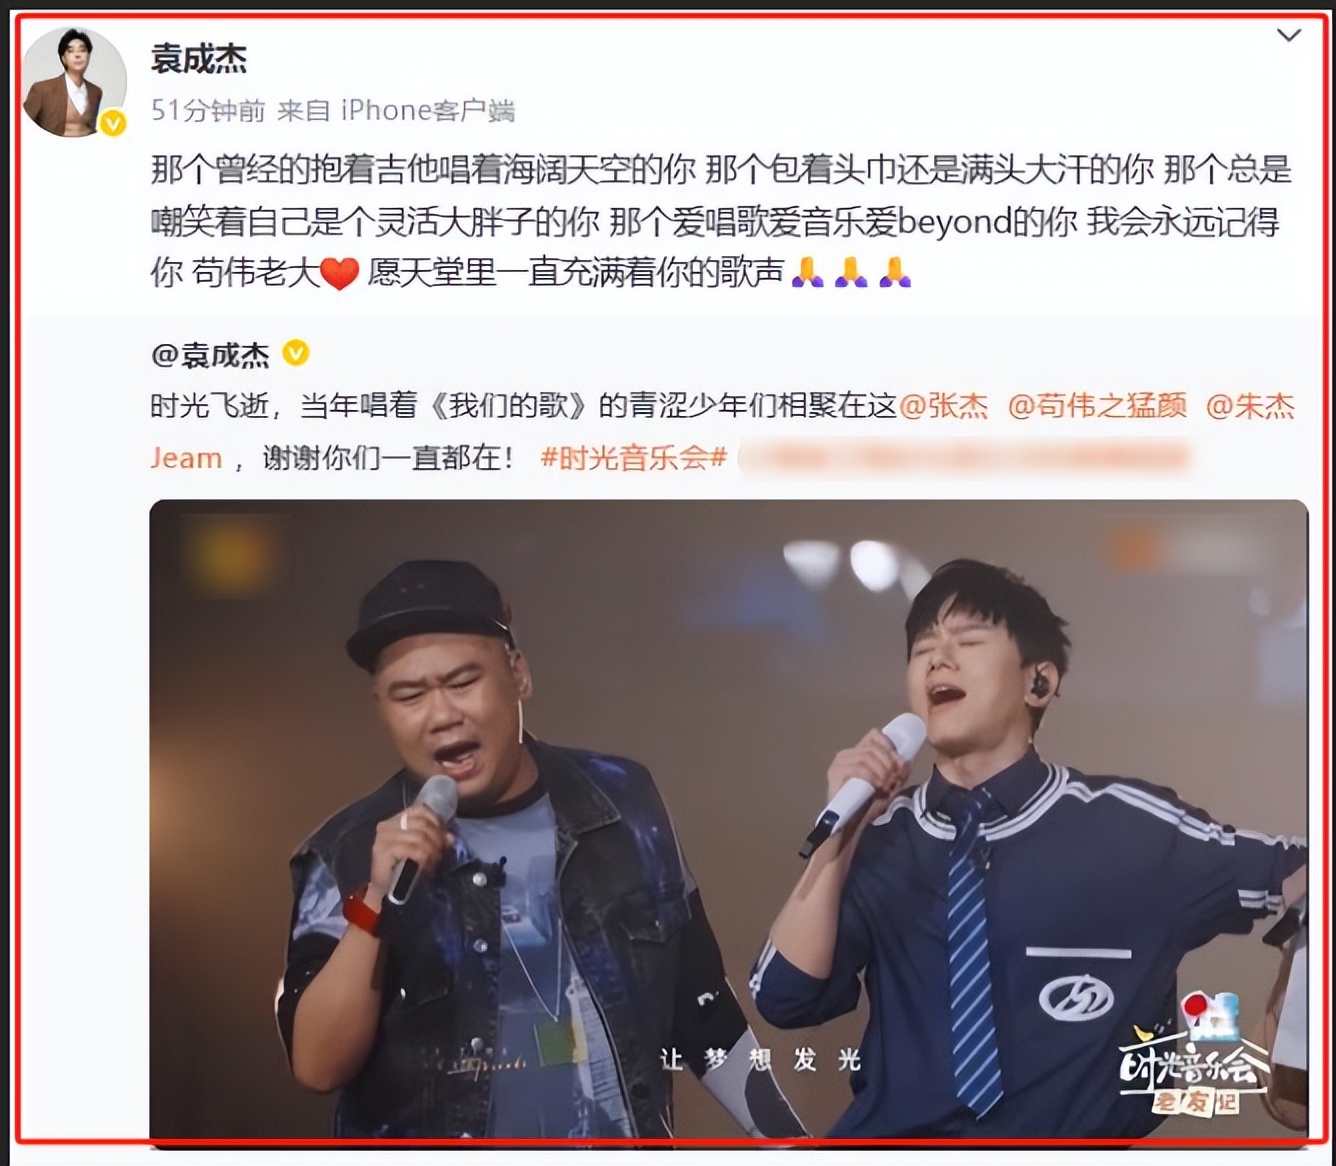Click the Jeam mention continuation

click(186, 458)
